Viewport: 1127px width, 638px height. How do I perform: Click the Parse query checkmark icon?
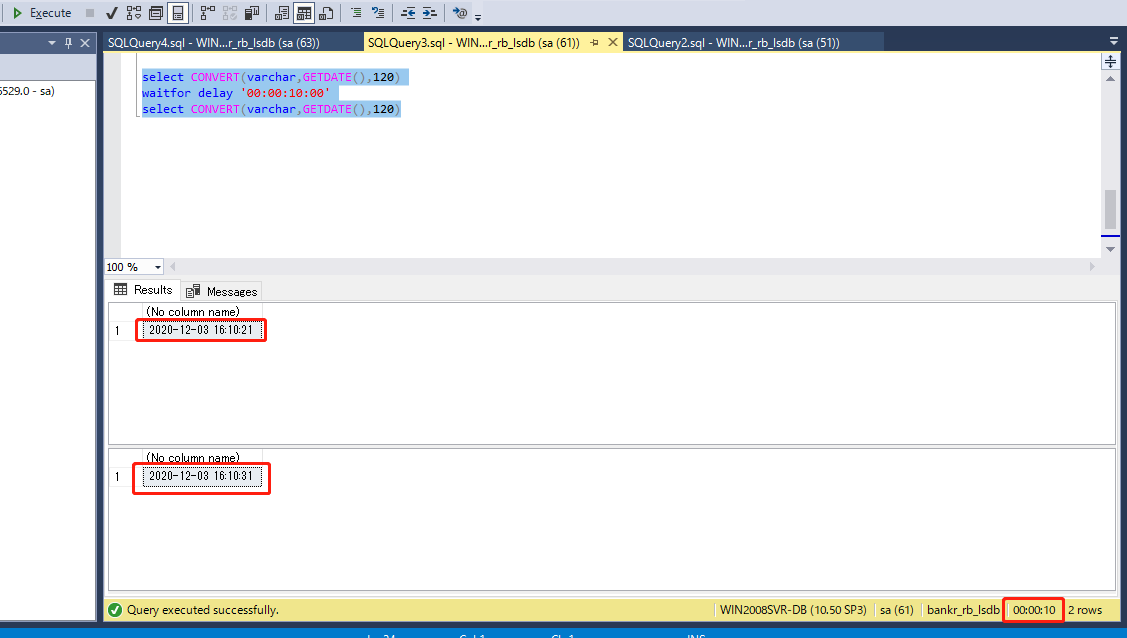coord(113,13)
